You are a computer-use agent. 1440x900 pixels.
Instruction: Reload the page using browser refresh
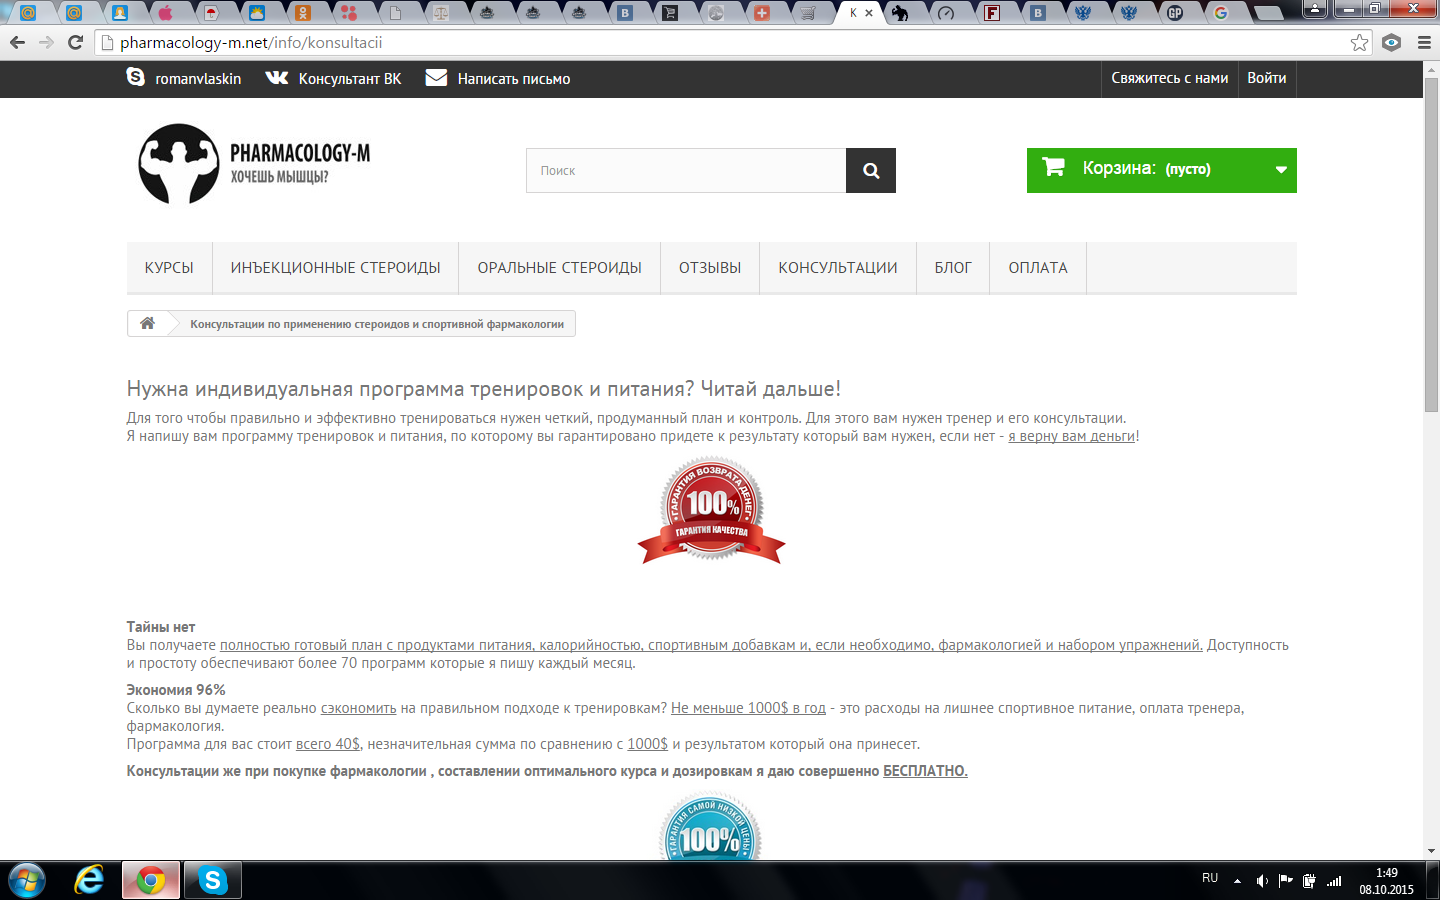(75, 43)
